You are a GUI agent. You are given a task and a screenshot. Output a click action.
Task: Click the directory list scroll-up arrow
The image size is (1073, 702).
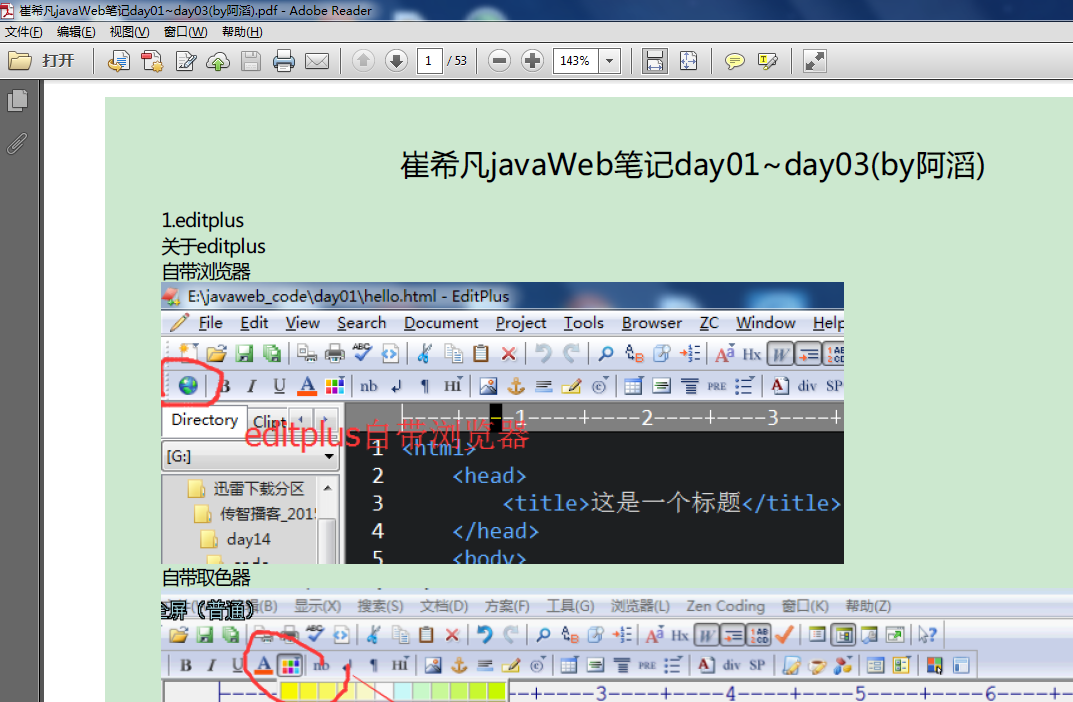328,488
